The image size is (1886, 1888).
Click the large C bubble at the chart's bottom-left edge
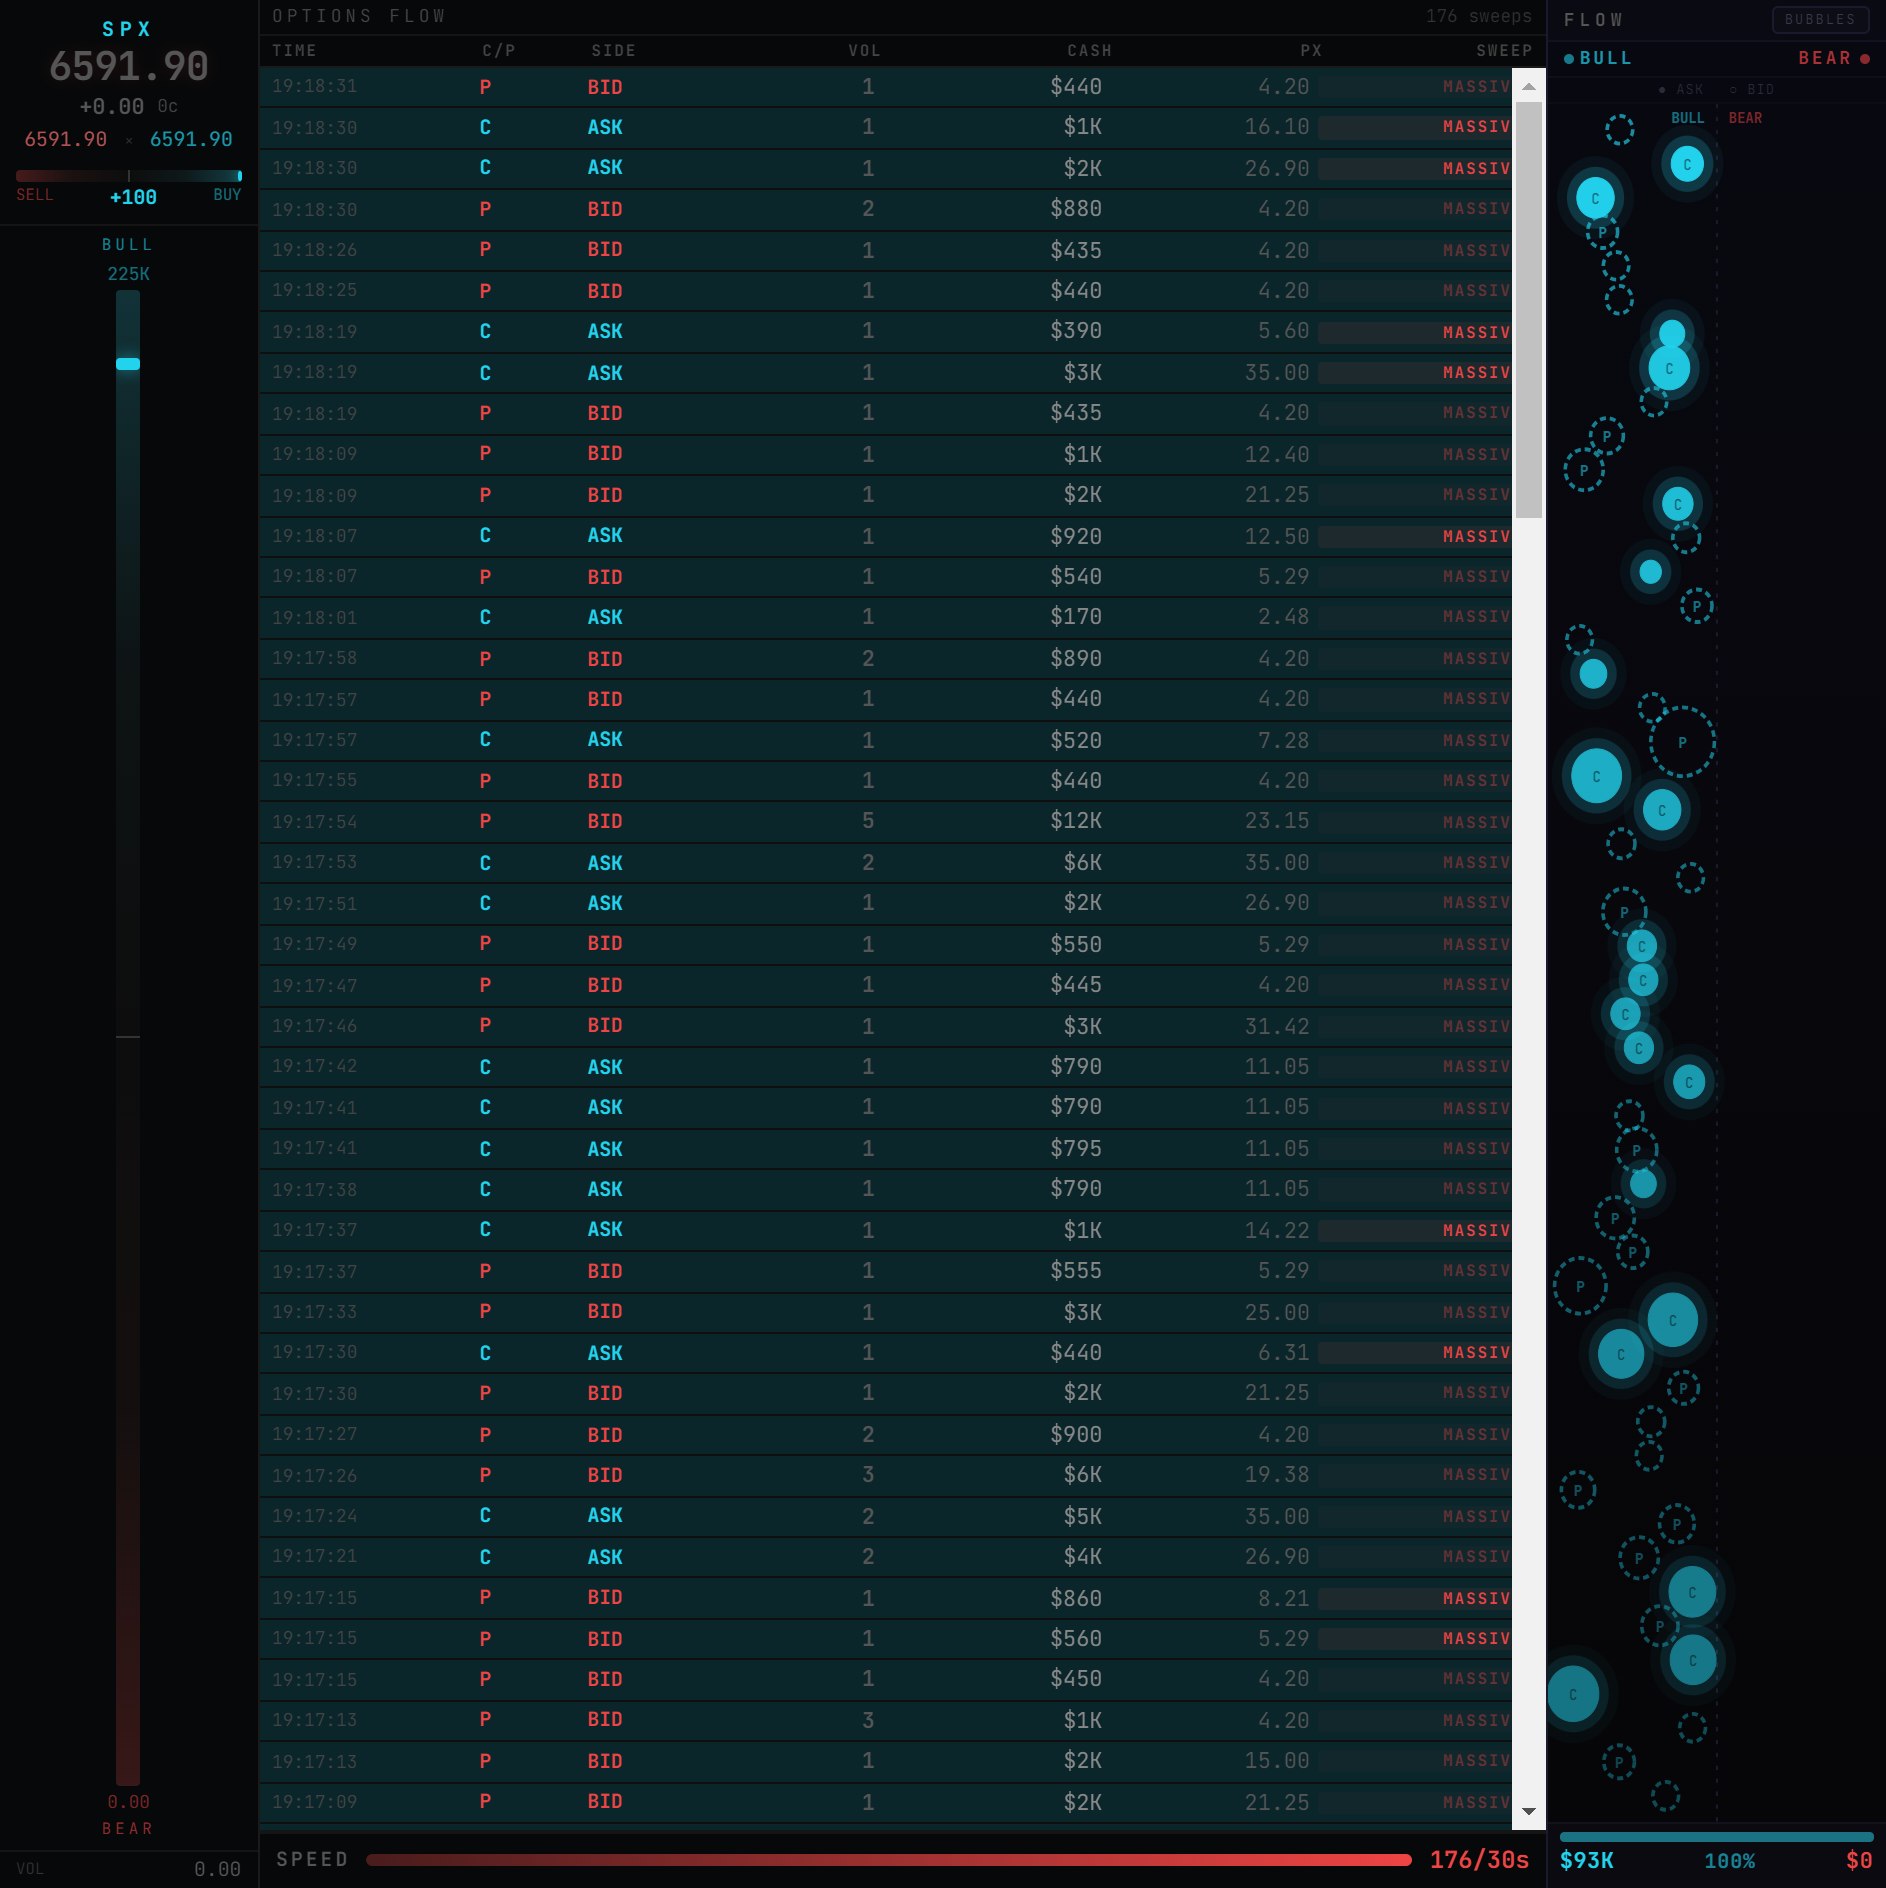click(x=1573, y=1694)
